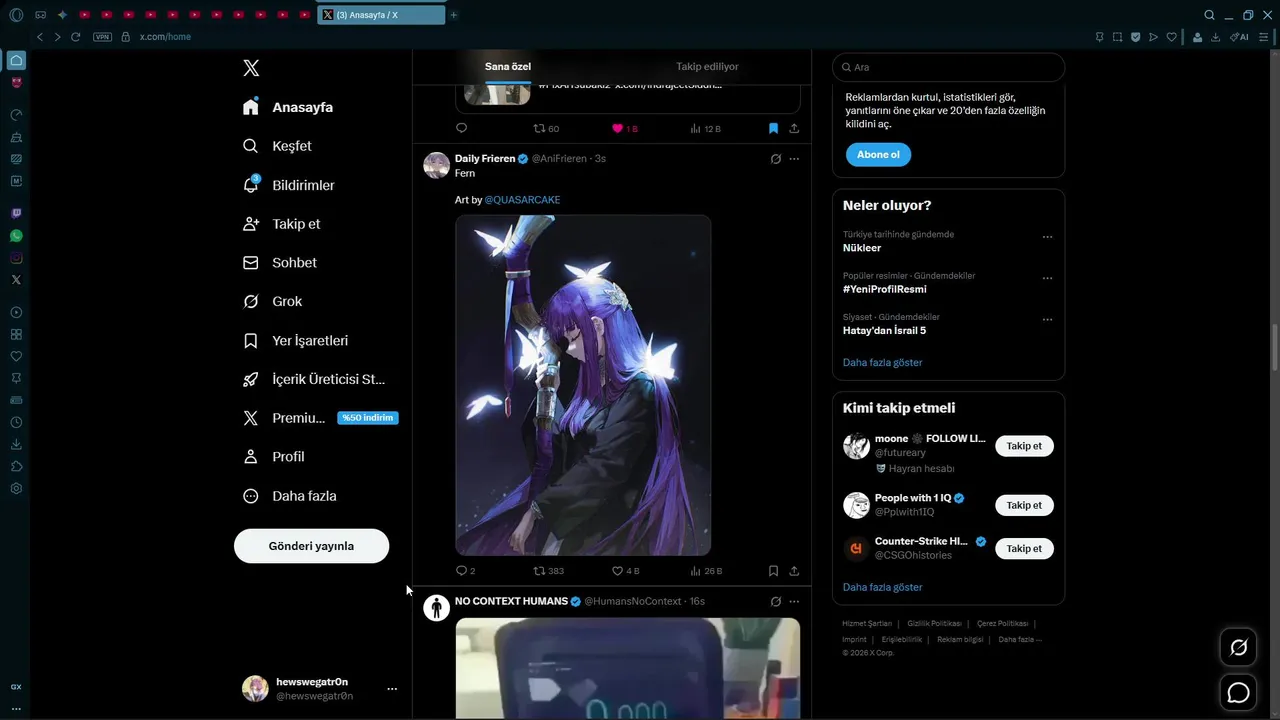The height and width of the screenshot is (720, 1280).
Task: Open Takip et page in navigation
Action: tap(281, 224)
